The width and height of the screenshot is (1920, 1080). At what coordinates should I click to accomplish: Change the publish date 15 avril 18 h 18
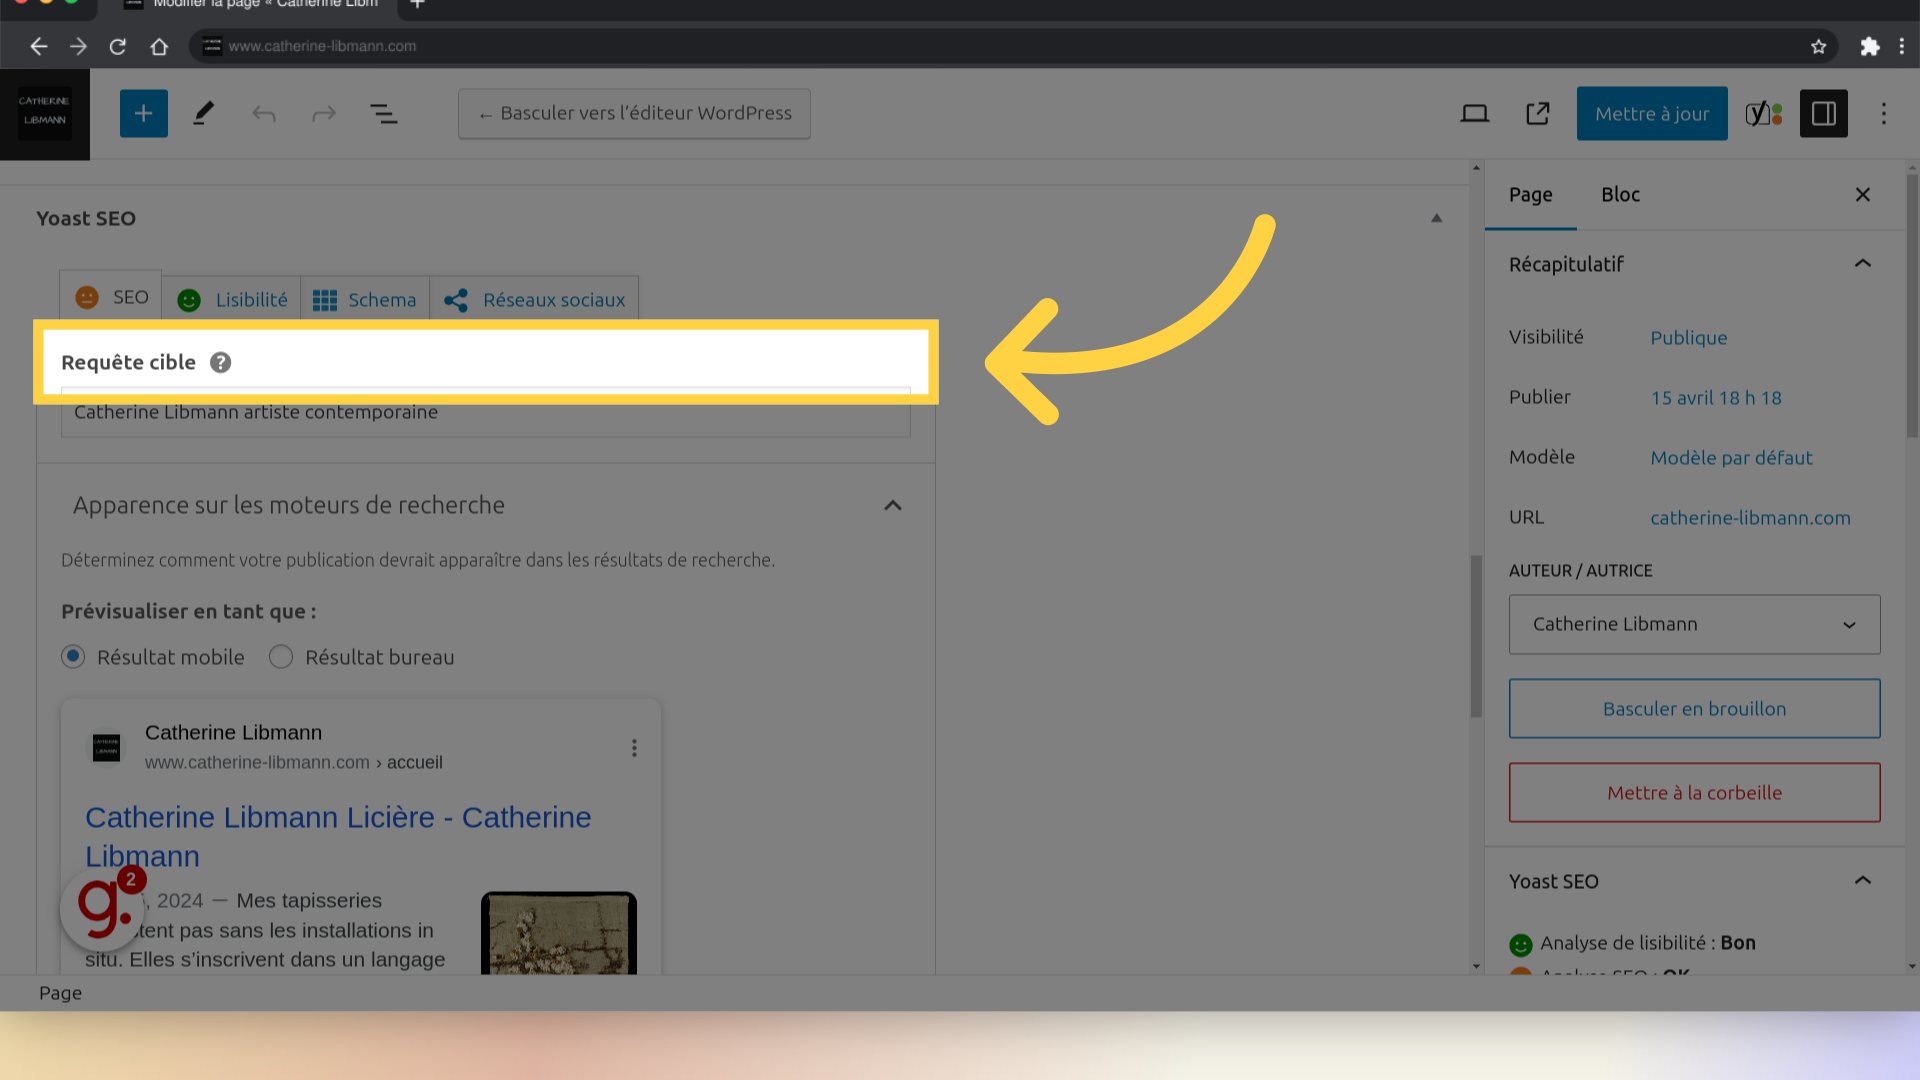[x=1716, y=398]
